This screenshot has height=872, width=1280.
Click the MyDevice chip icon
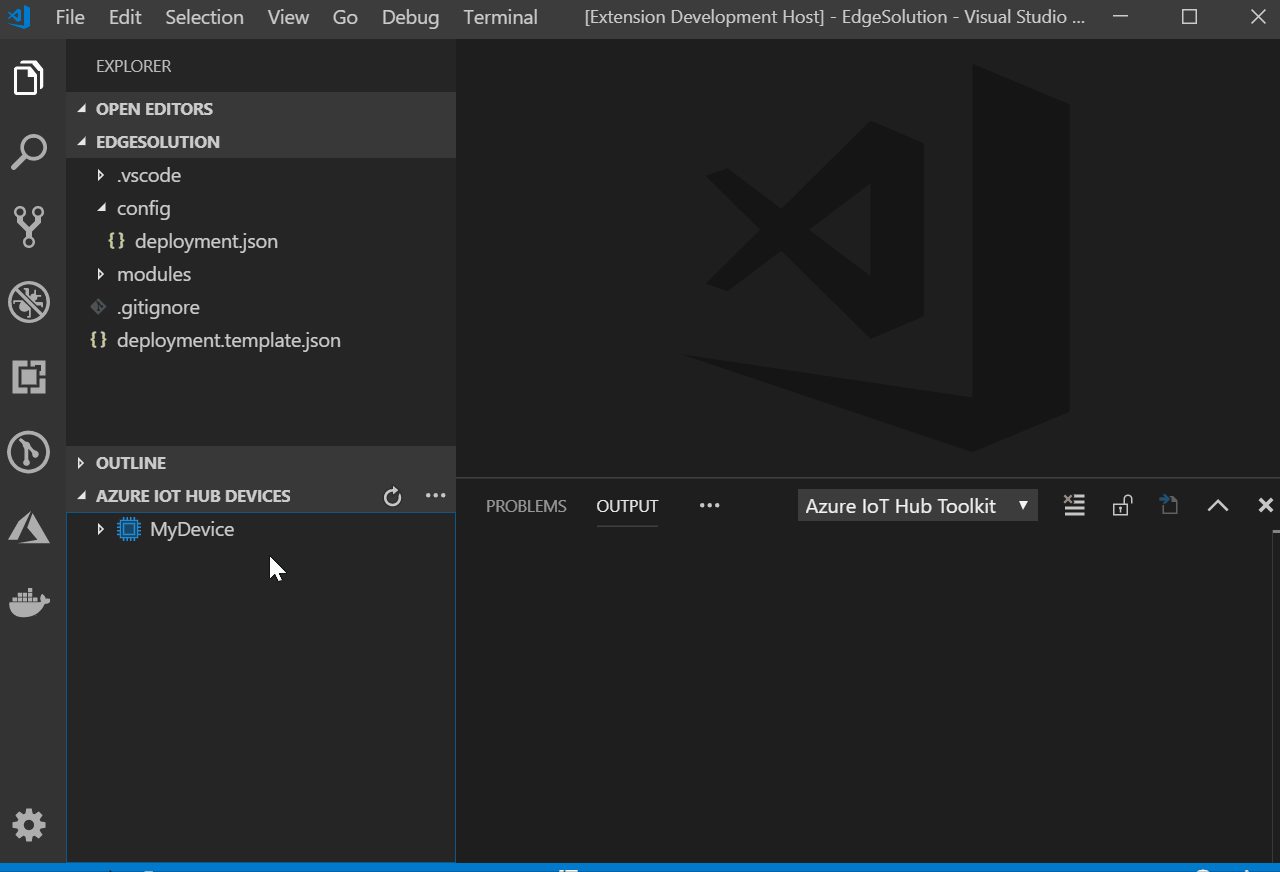128,529
